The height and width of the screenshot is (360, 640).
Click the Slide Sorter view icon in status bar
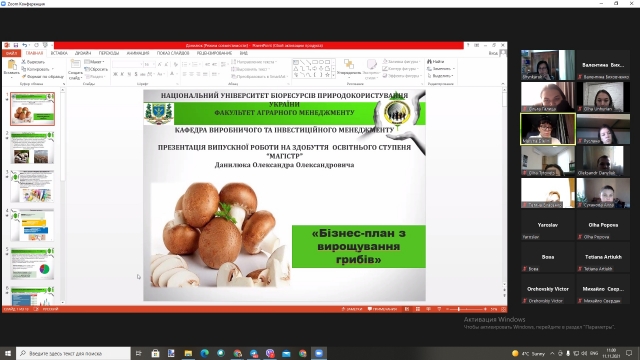pos(418,309)
